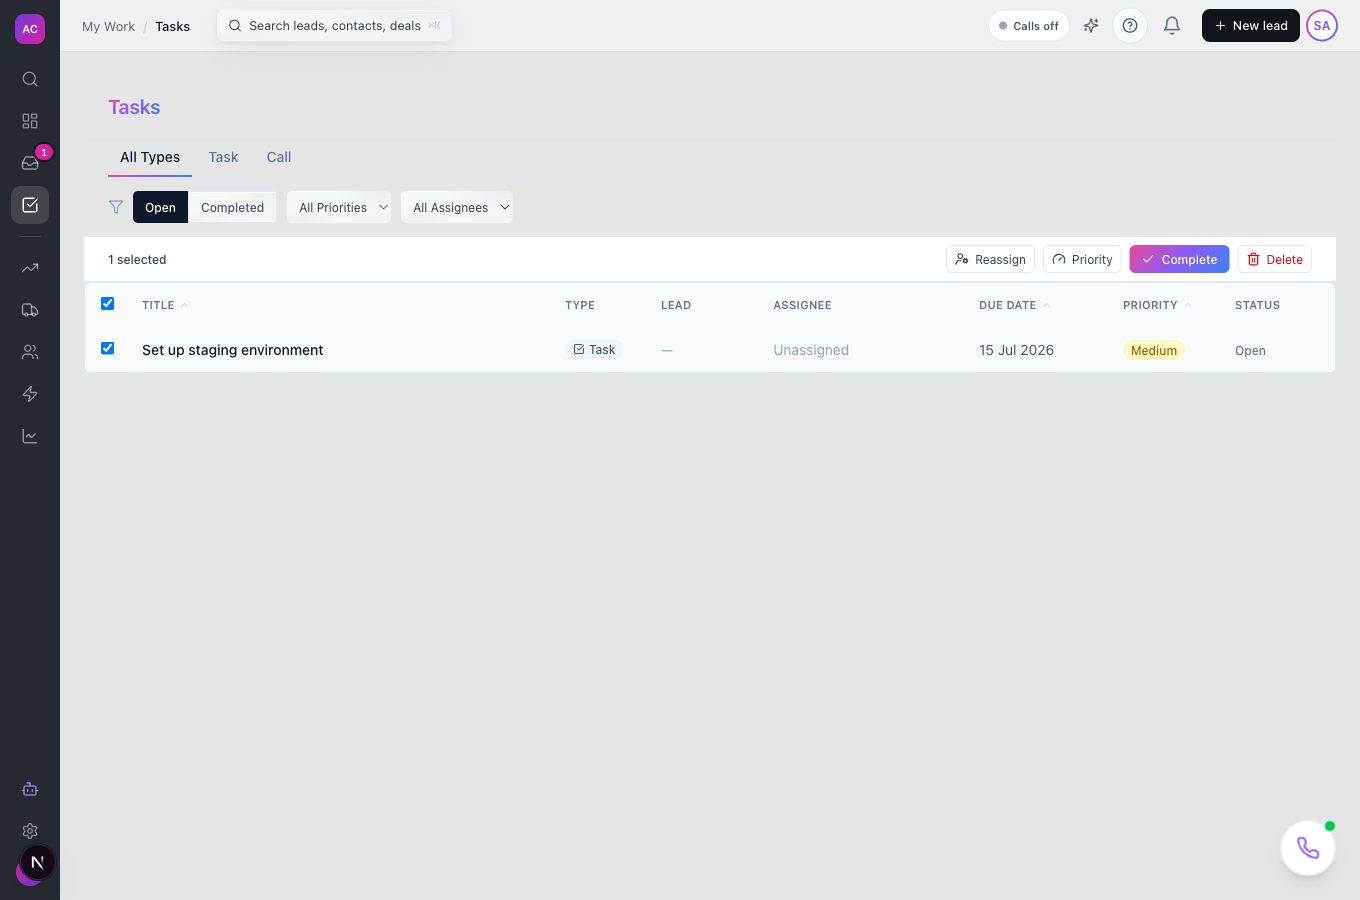The width and height of the screenshot is (1360, 900).
Task: Expand the All Priorities dropdown
Action: point(339,207)
